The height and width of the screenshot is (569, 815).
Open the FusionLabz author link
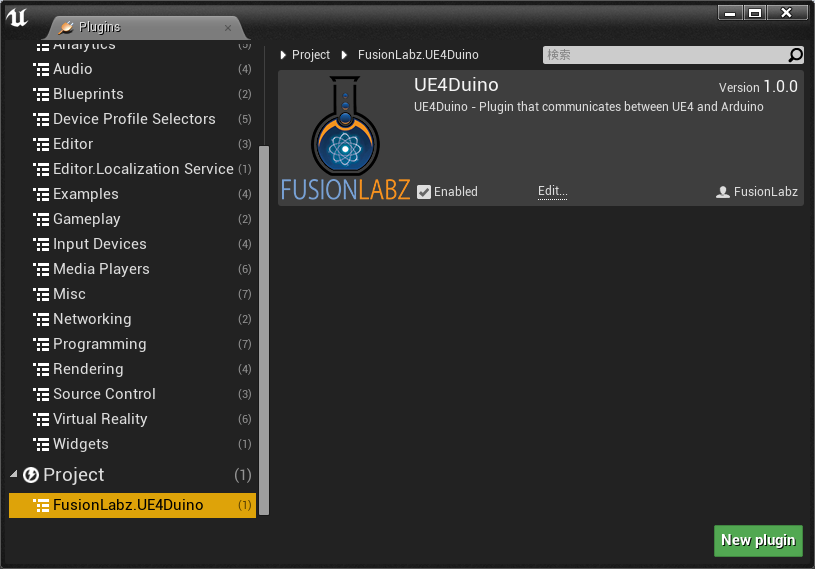(766, 192)
